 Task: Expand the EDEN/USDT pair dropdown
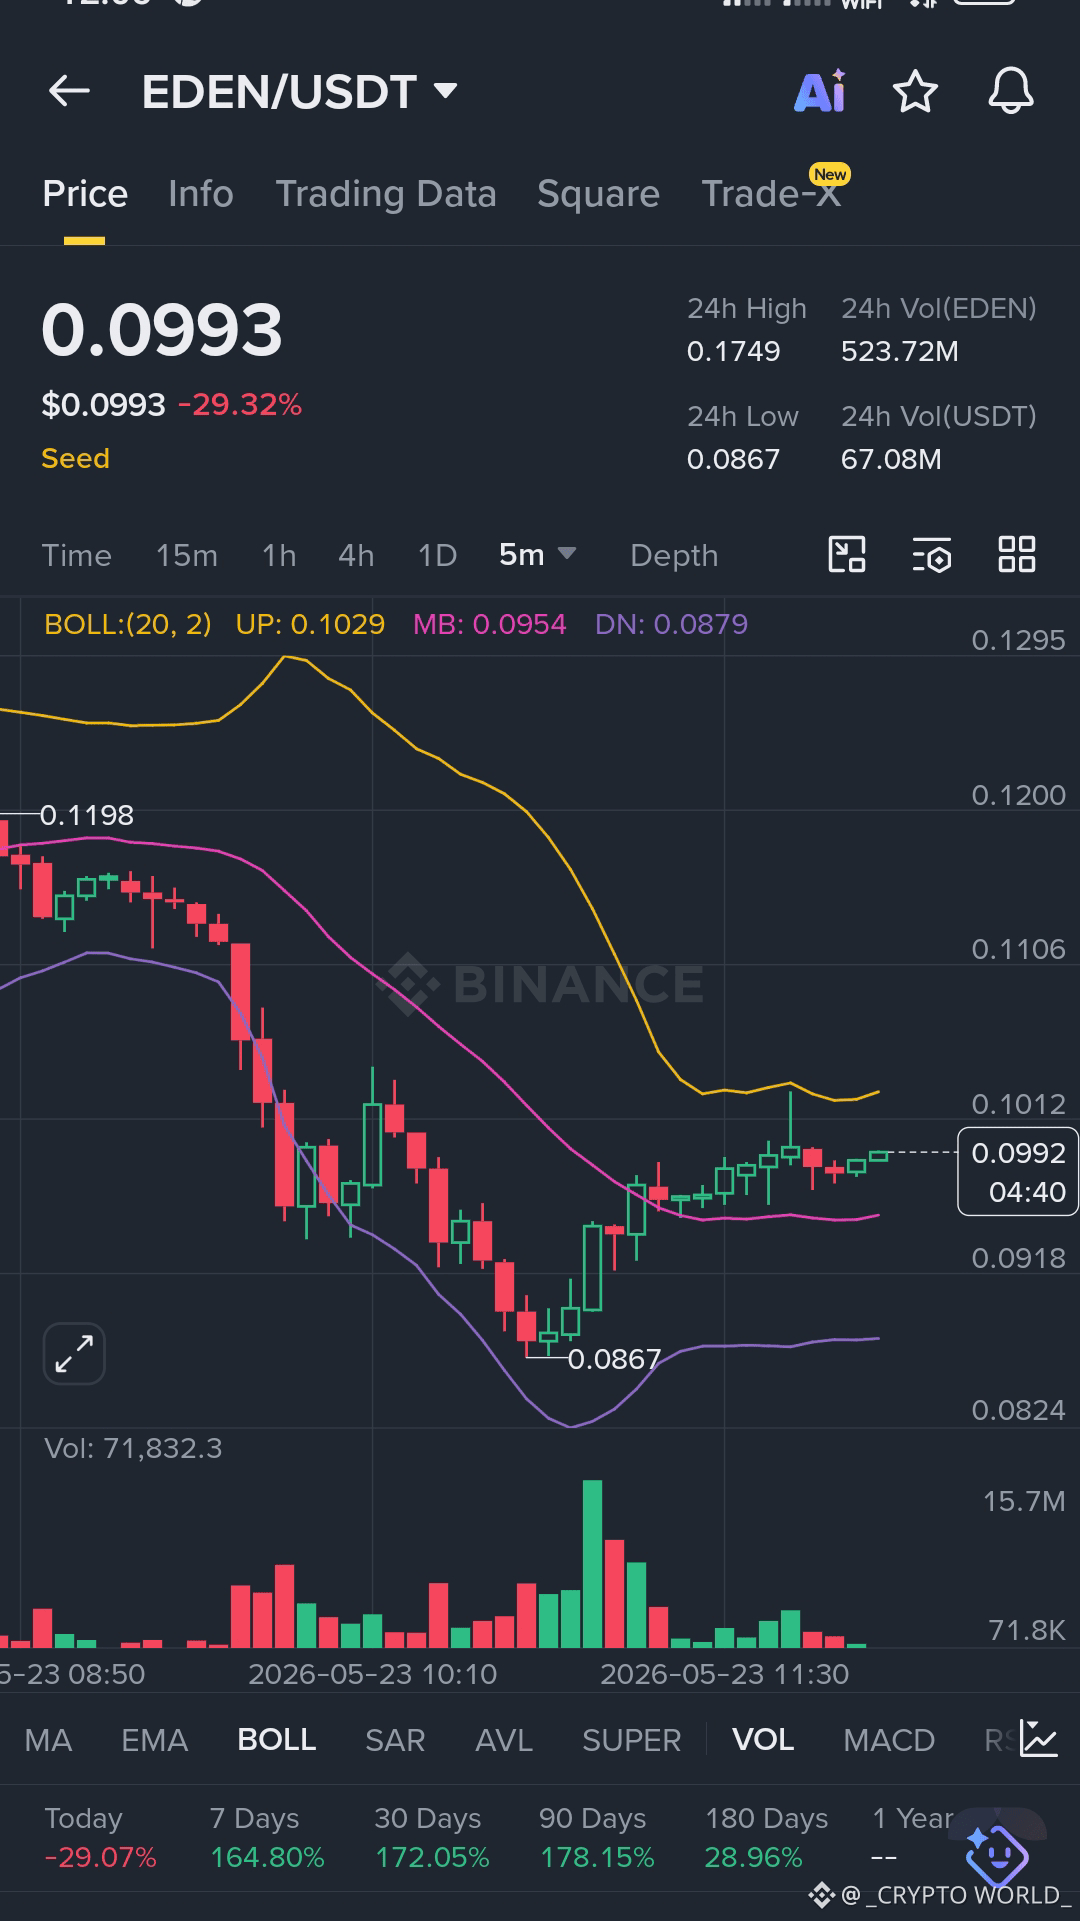[446, 92]
